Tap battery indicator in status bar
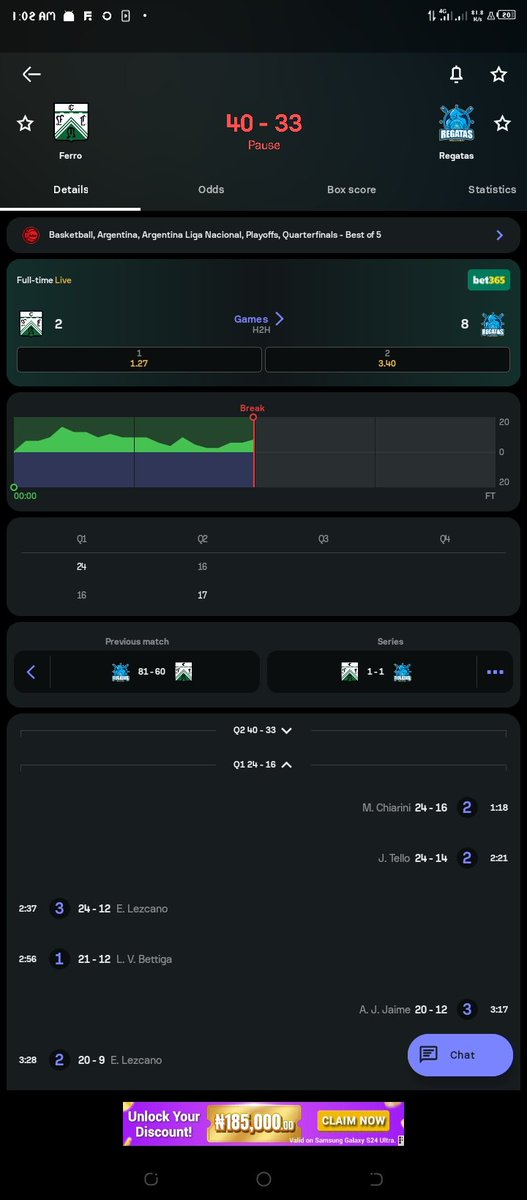527x1200 pixels. tap(505, 16)
